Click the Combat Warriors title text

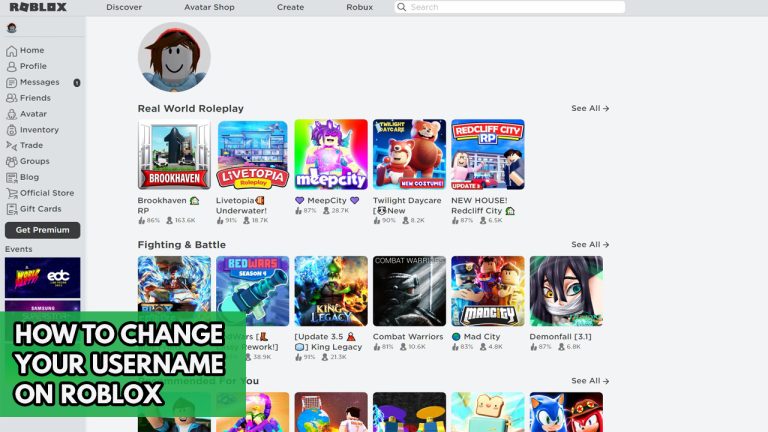[x=408, y=336]
